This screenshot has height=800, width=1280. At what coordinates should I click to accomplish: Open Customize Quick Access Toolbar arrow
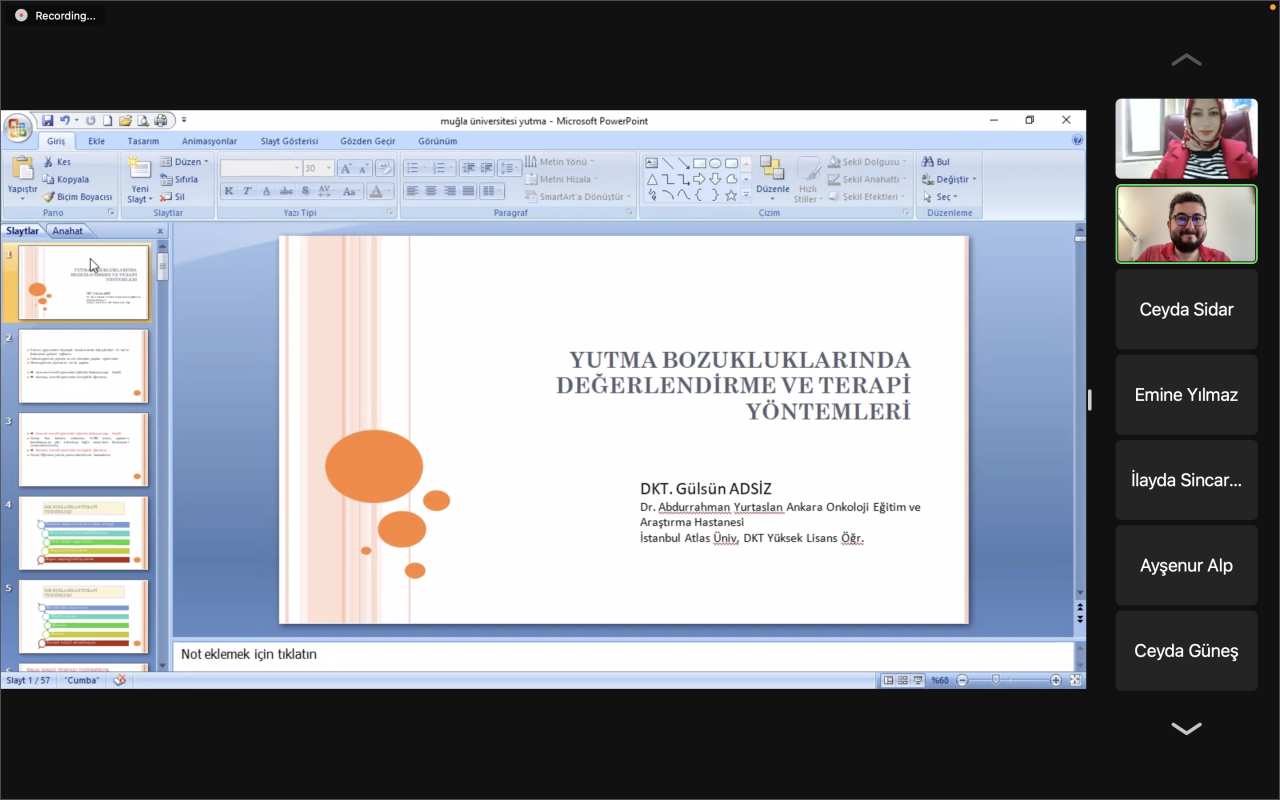tap(183, 121)
